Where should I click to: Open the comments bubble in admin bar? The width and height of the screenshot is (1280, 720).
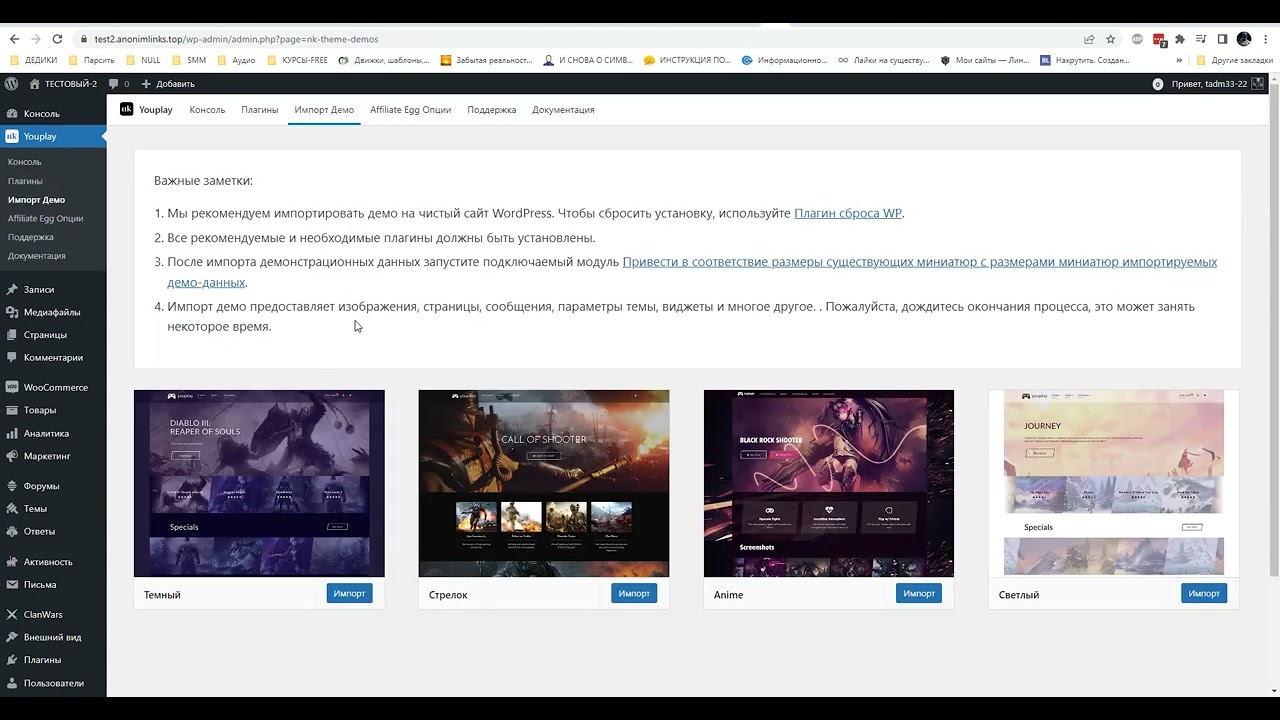(x=118, y=84)
